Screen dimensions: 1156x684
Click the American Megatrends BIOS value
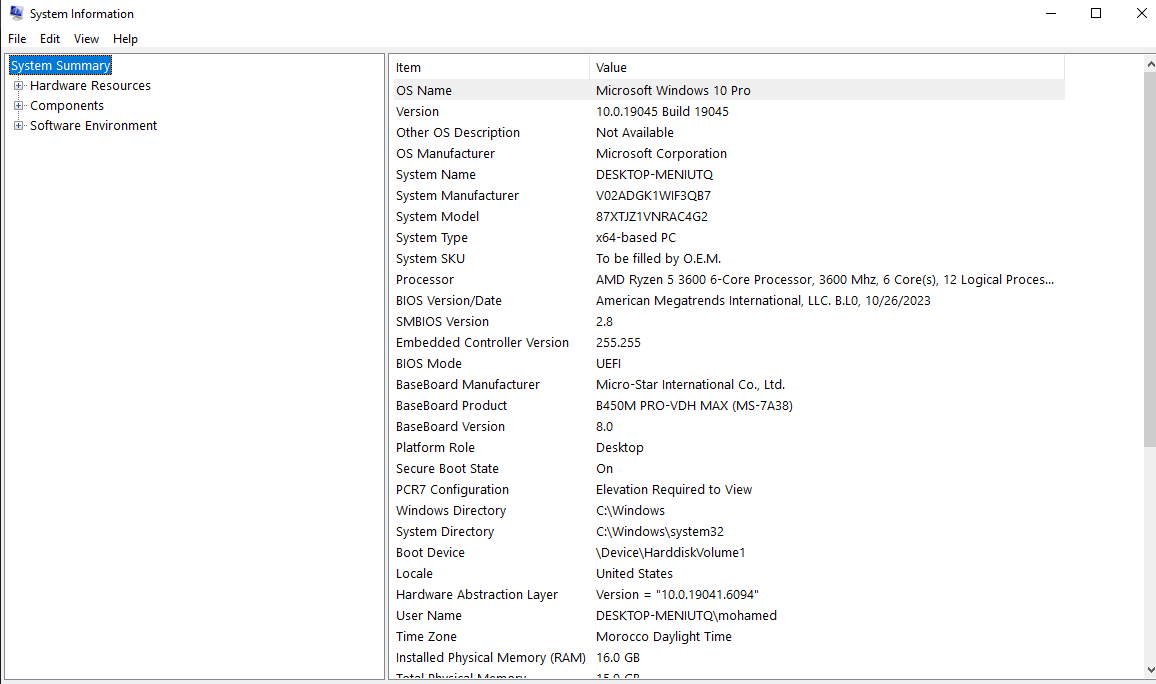click(763, 301)
